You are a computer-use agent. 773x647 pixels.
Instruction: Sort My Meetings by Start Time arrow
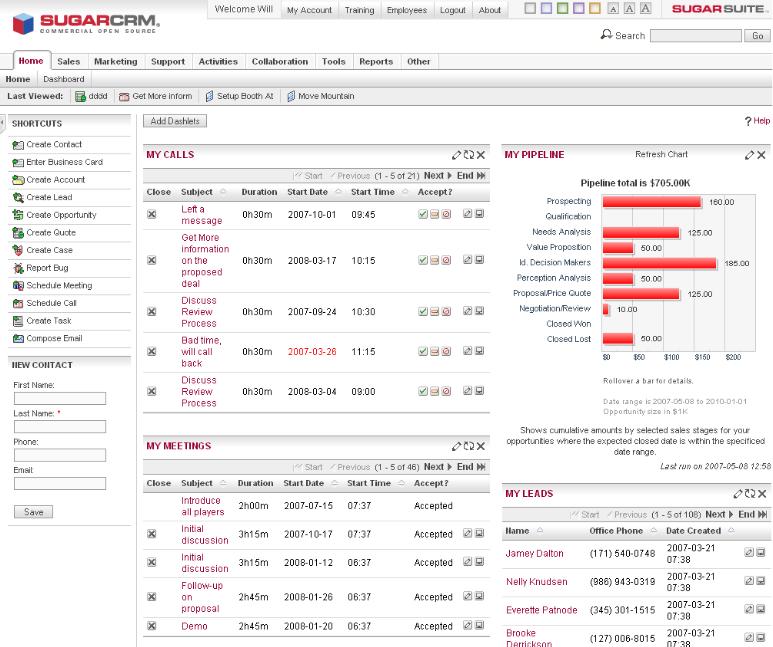401,483
